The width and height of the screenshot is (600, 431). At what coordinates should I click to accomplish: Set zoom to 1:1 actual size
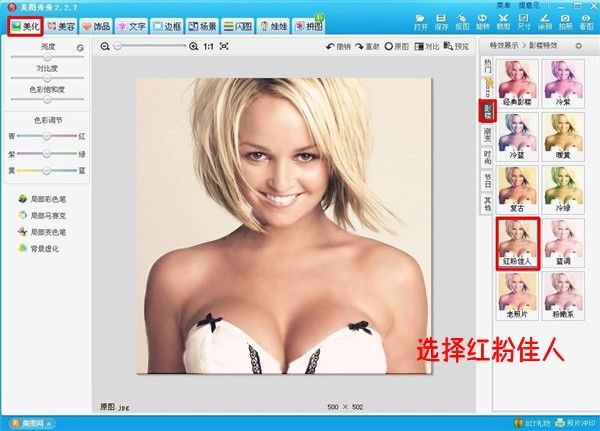(207, 47)
